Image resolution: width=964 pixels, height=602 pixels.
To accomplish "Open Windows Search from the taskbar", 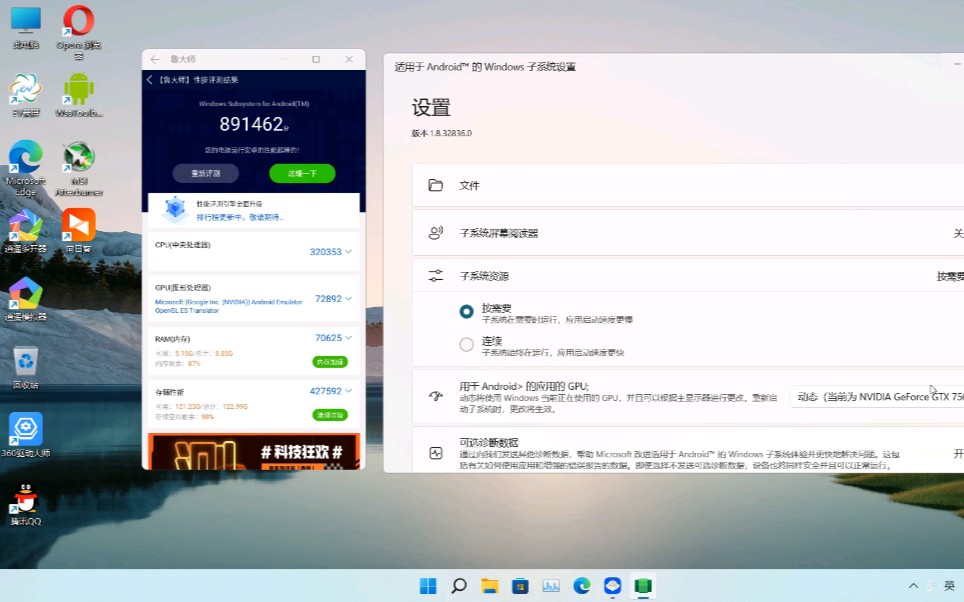I will [x=458, y=586].
